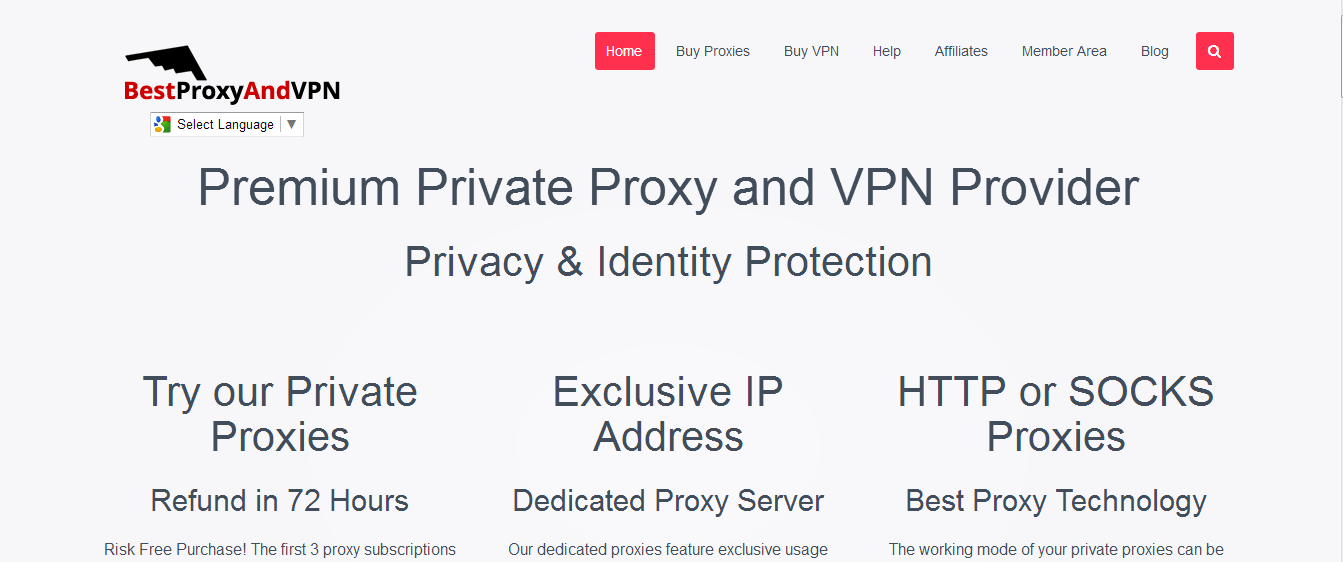
Task: Click the BestProxyAndVPN logo text
Action: [x=232, y=91]
